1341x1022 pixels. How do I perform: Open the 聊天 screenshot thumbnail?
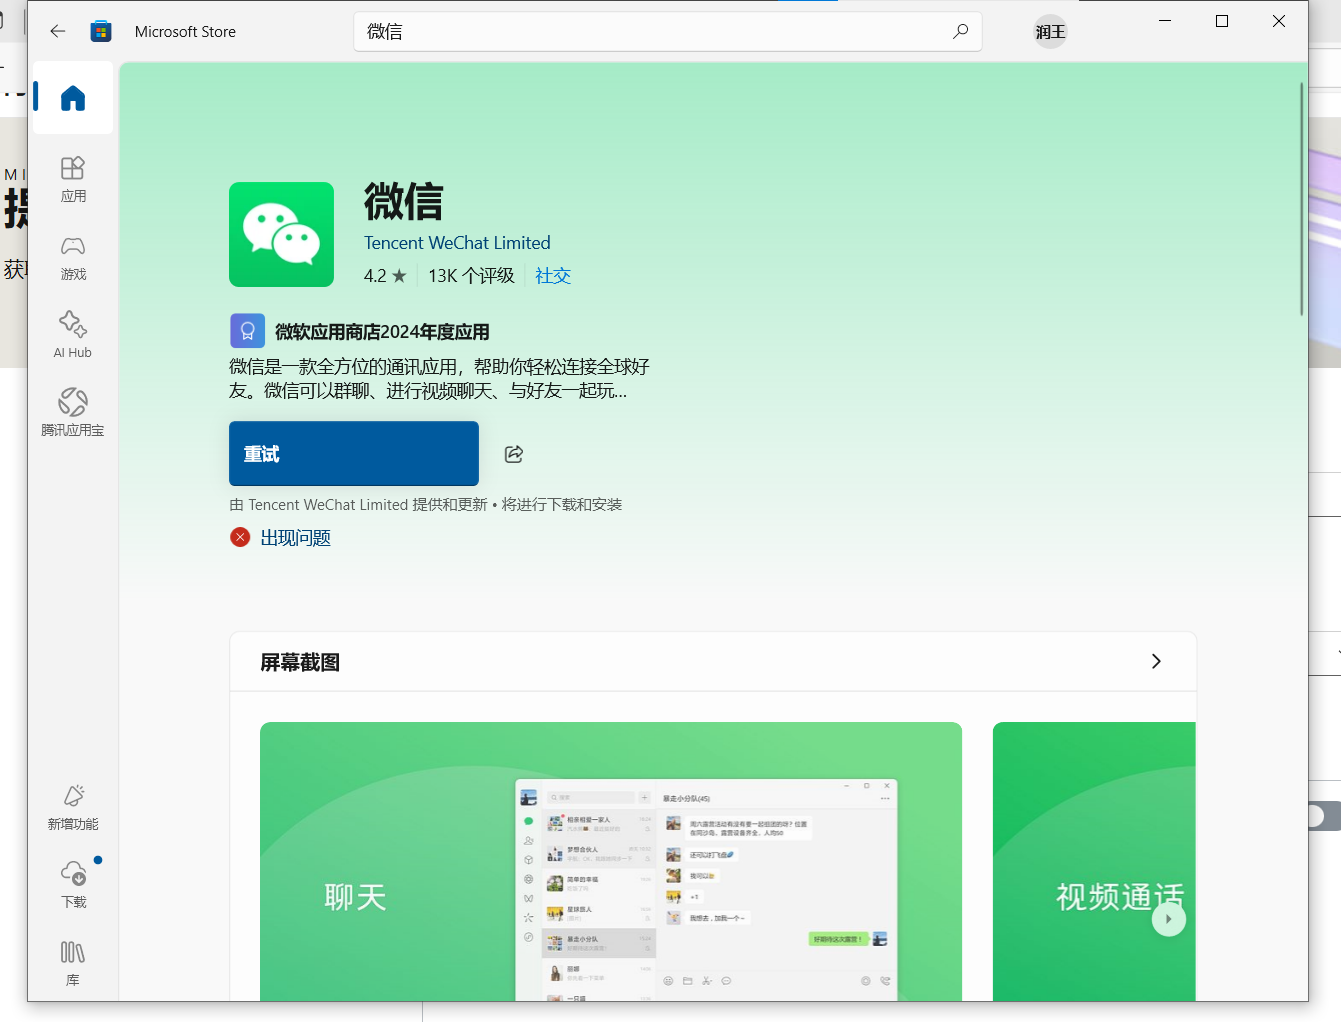tap(611, 861)
